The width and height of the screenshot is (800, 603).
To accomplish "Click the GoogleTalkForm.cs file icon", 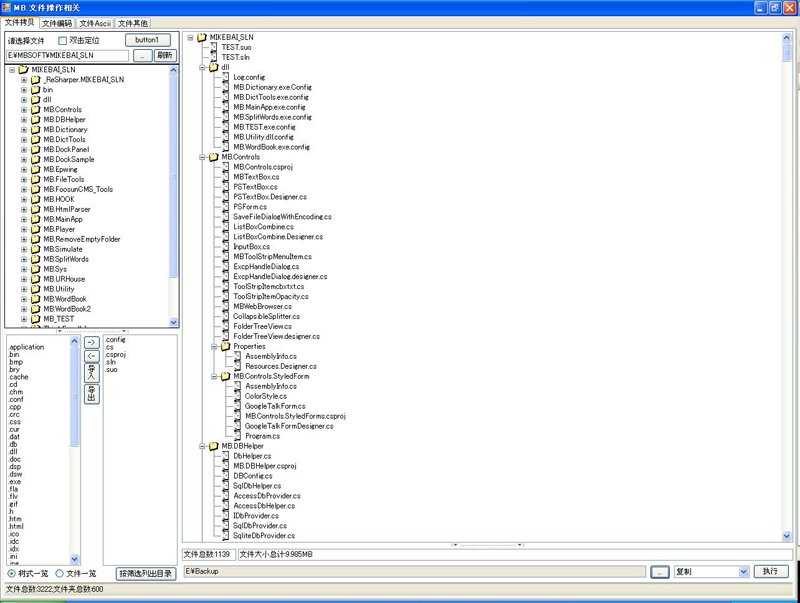I will (237, 406).
